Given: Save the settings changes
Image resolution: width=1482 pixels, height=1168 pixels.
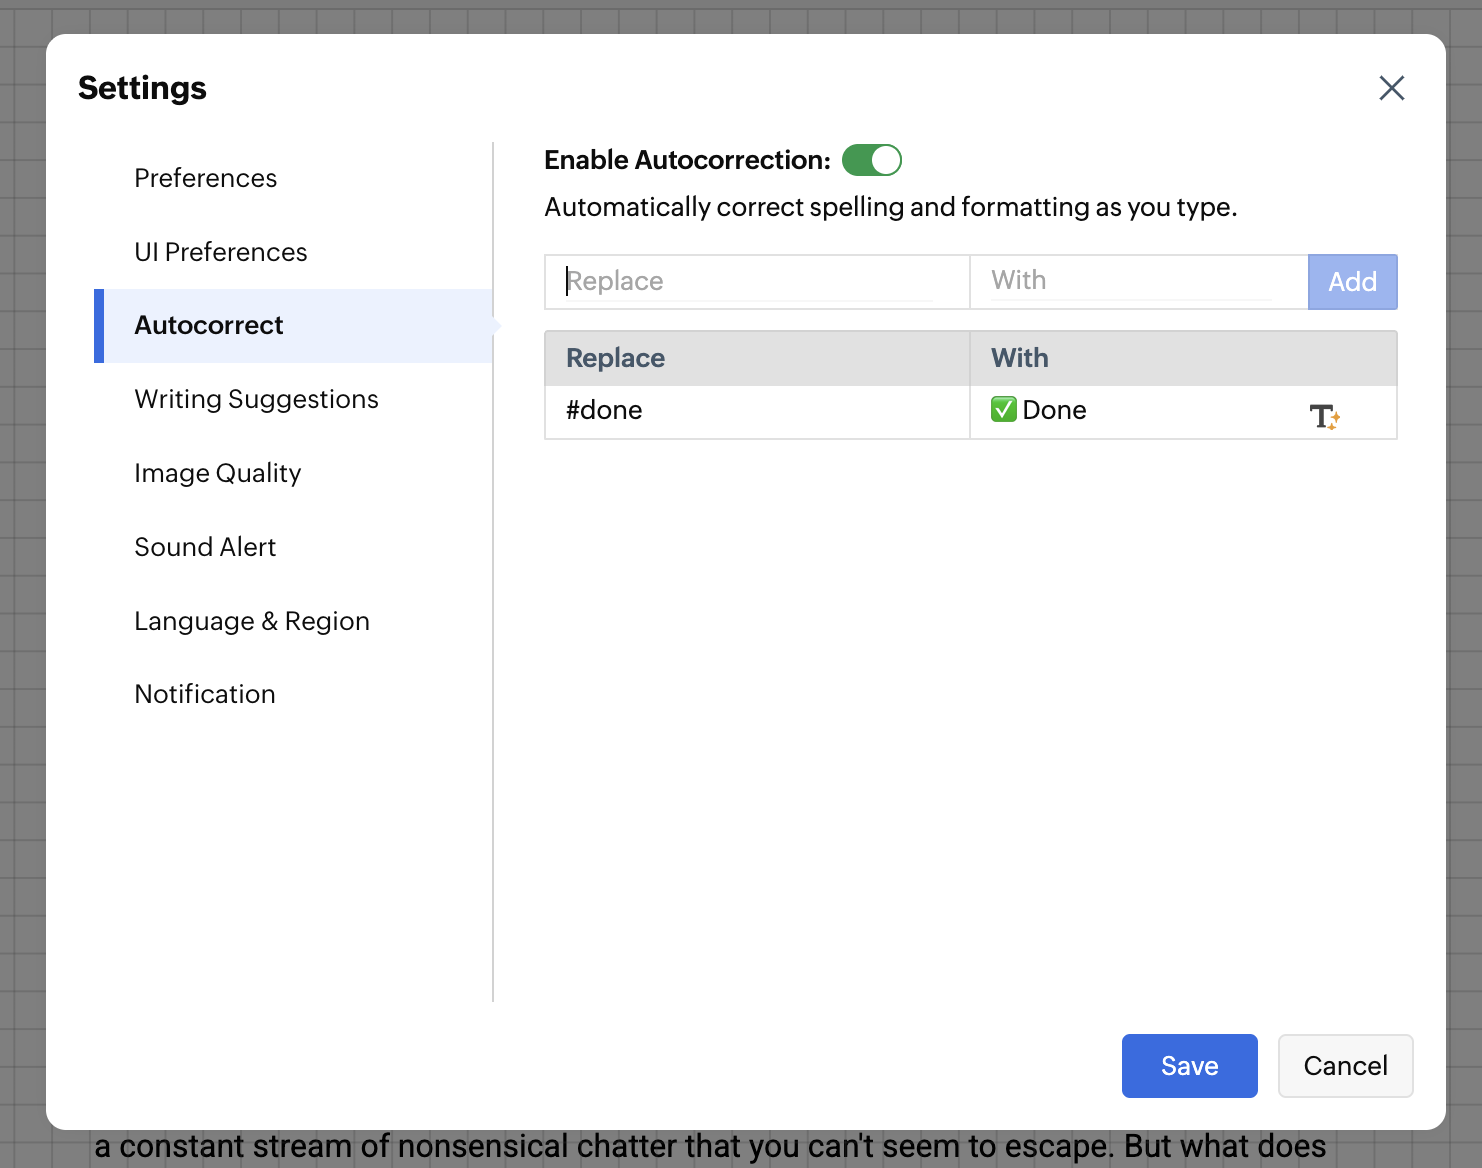Looking at the screenshot, I should [x=1189, y=1066].
